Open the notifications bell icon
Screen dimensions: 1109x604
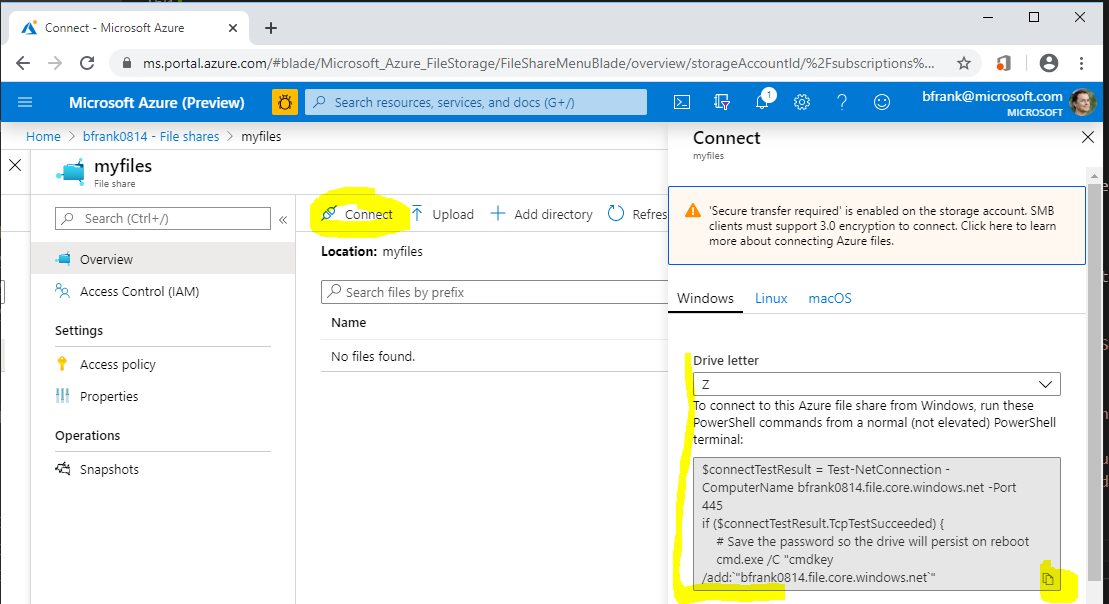pos(762,102)
